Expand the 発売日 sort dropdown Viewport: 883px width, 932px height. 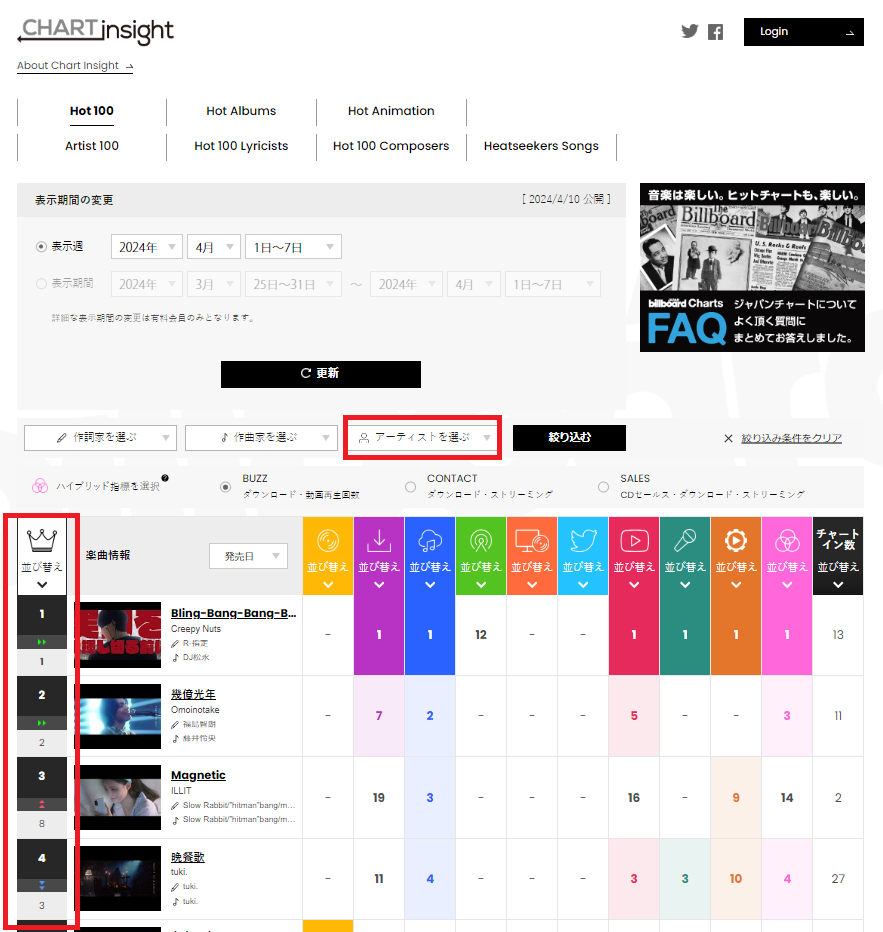[248, 555]
